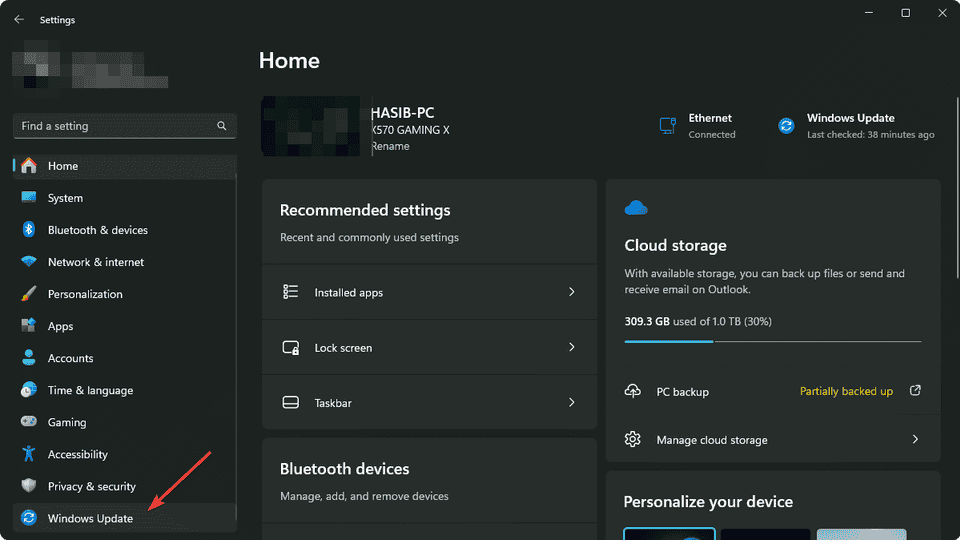The image size is (960, 540).
Task: Click the cloud storage usage bar
Action: coord(773,341)
